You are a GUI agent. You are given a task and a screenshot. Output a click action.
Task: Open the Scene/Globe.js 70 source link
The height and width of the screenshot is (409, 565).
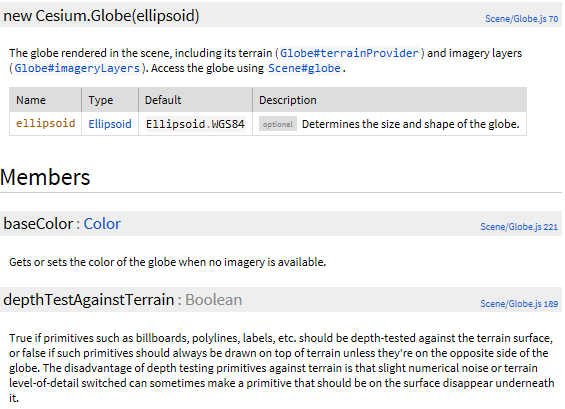(521, 19)
